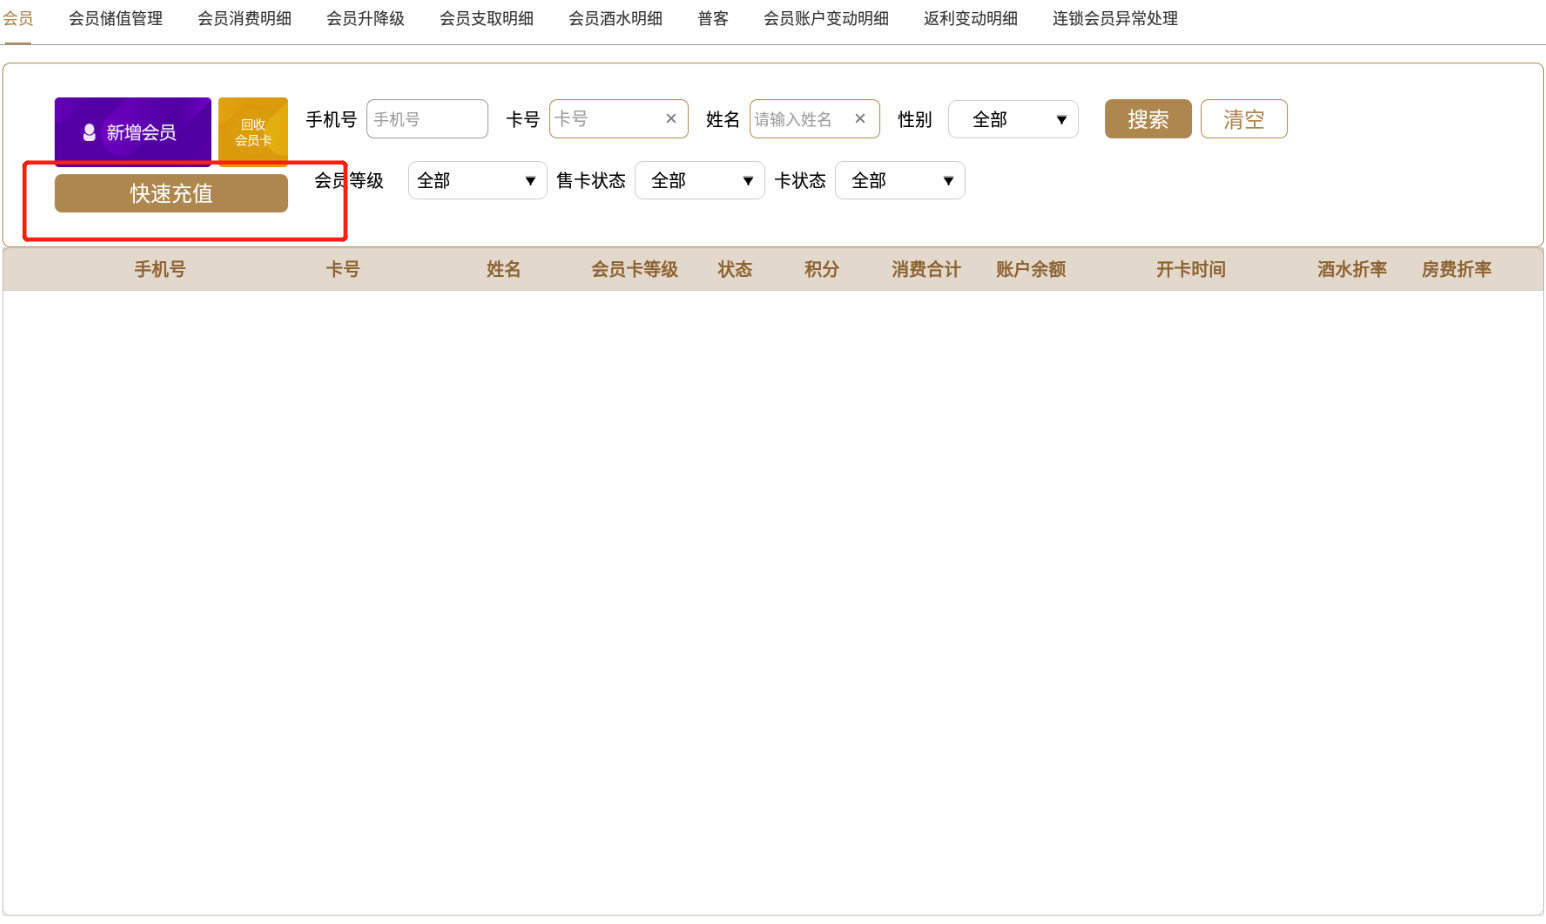This screenshot has width=1546, height=924.
Task: Switch to the 返利变动明细 tab
Action: point(971,18)
